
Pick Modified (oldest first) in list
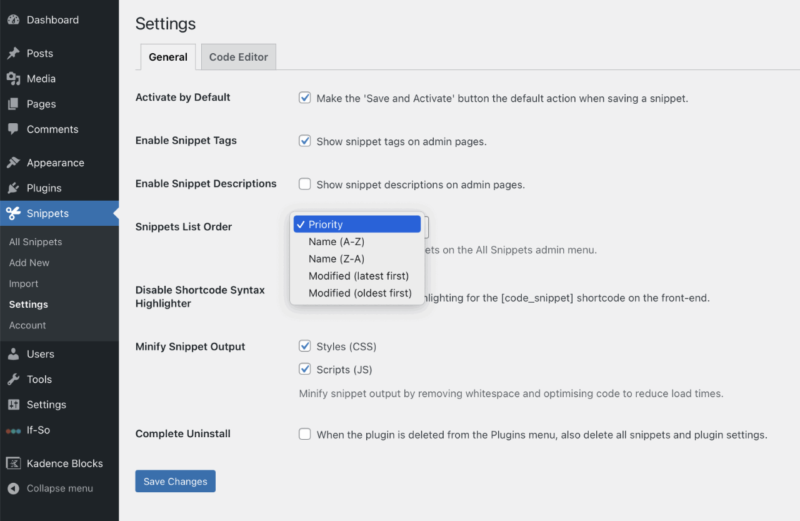[359, 293]
